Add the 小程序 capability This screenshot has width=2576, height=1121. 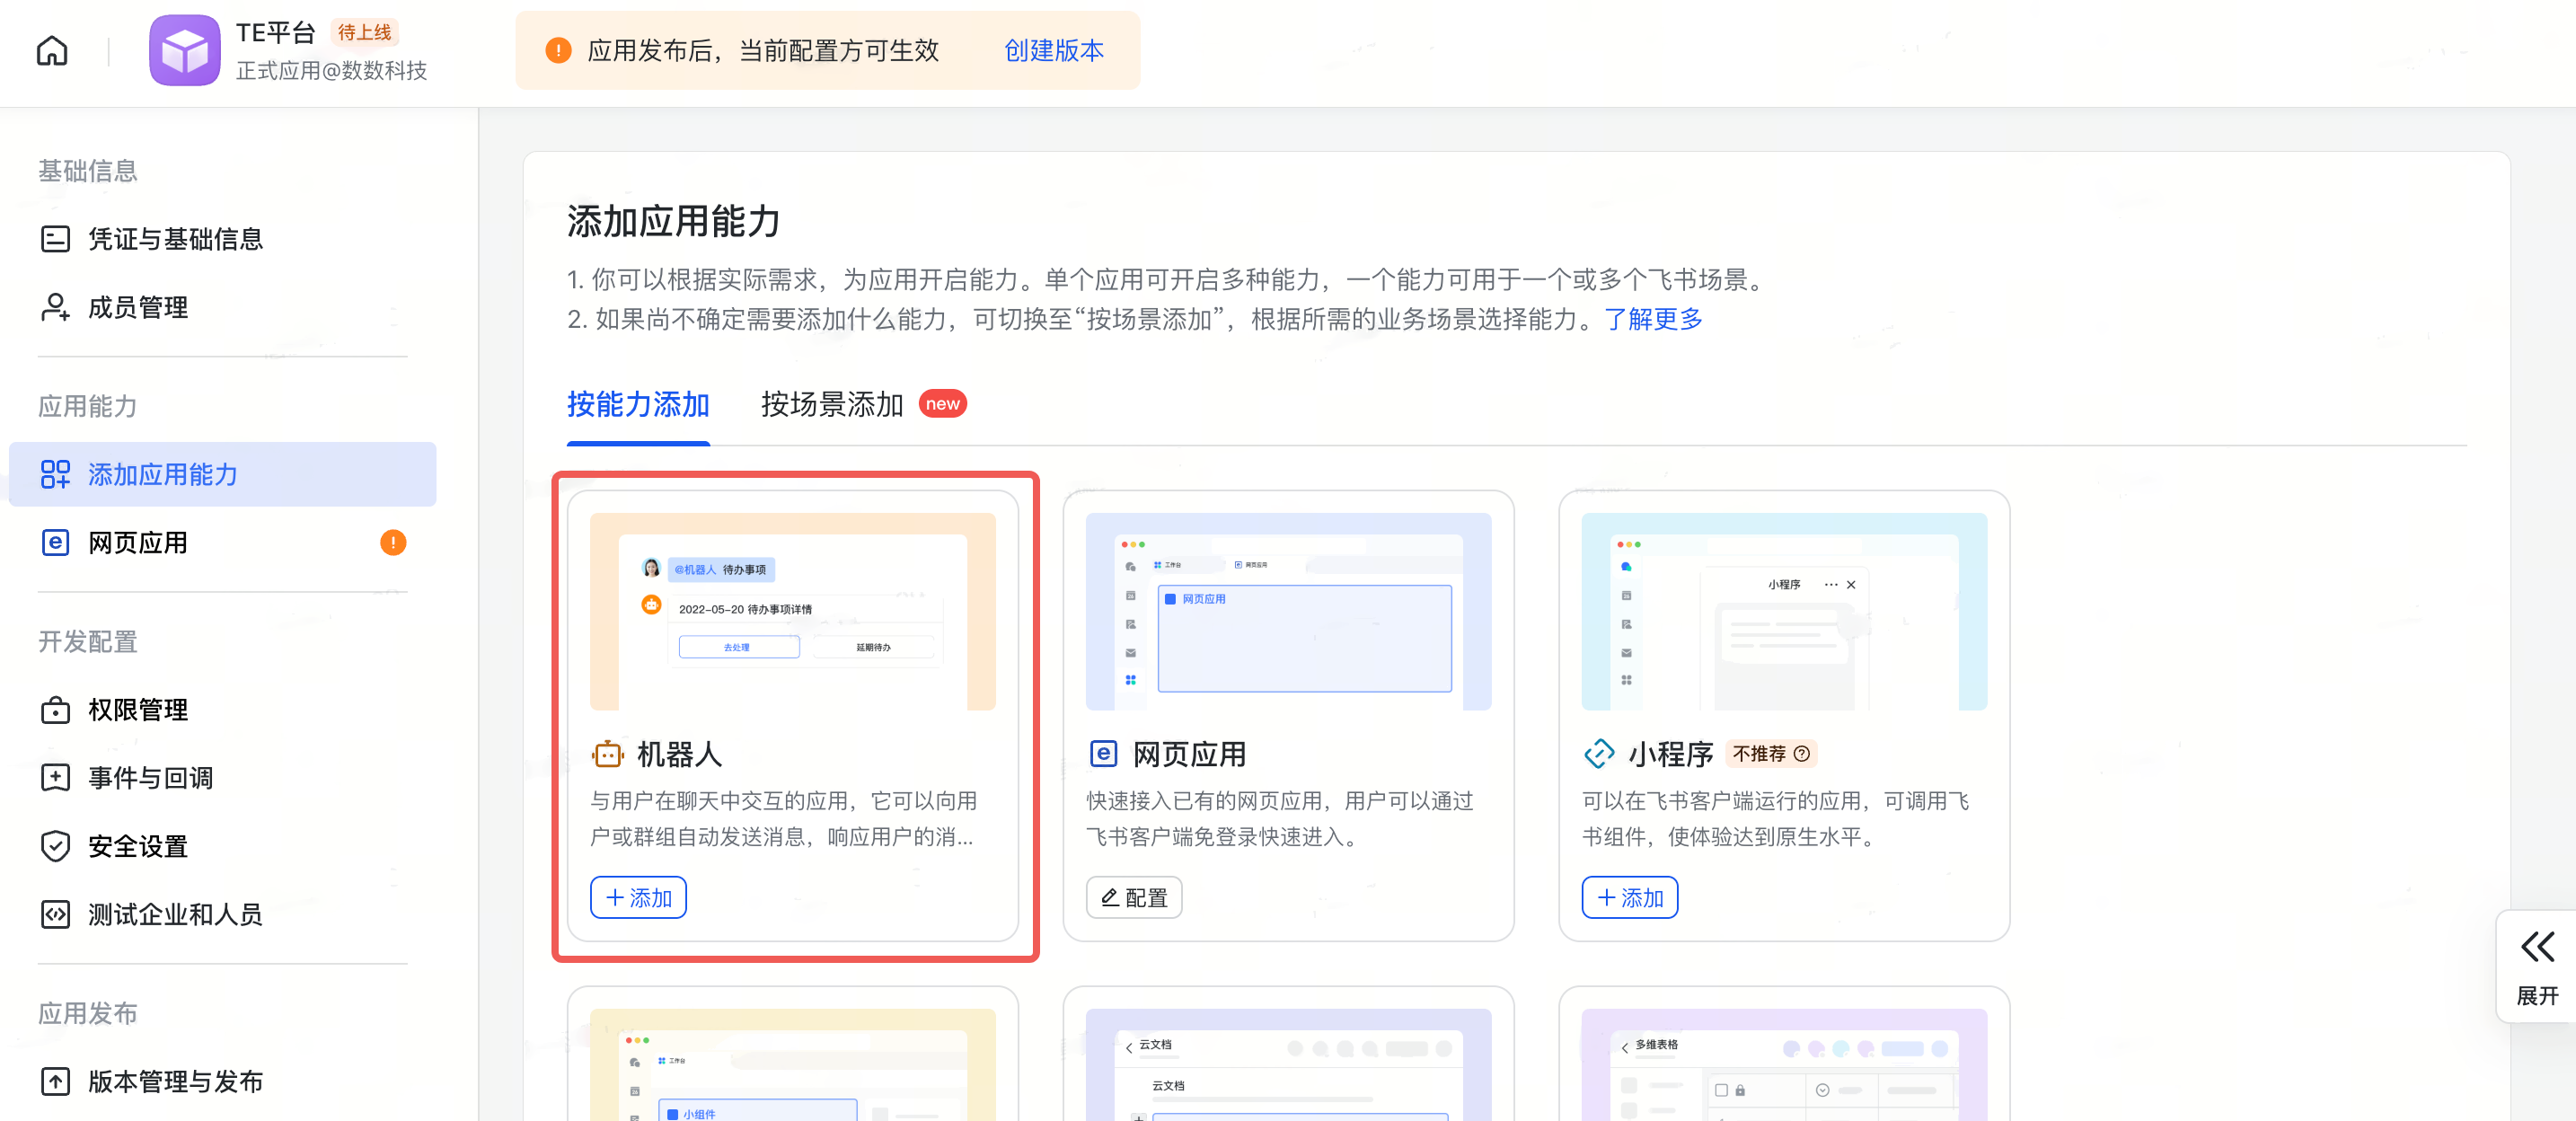(1630, 897)
